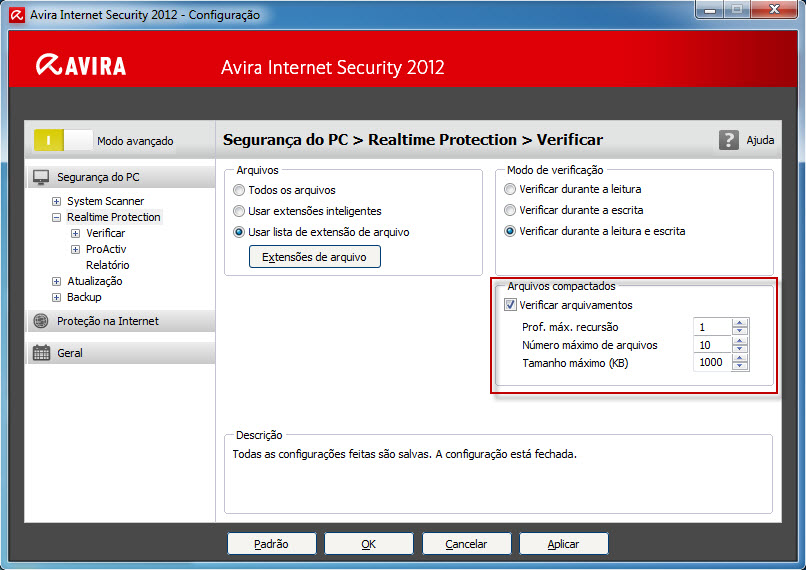
Task: Click the Avira logo in red banner
Action: [x=81, y=65]
